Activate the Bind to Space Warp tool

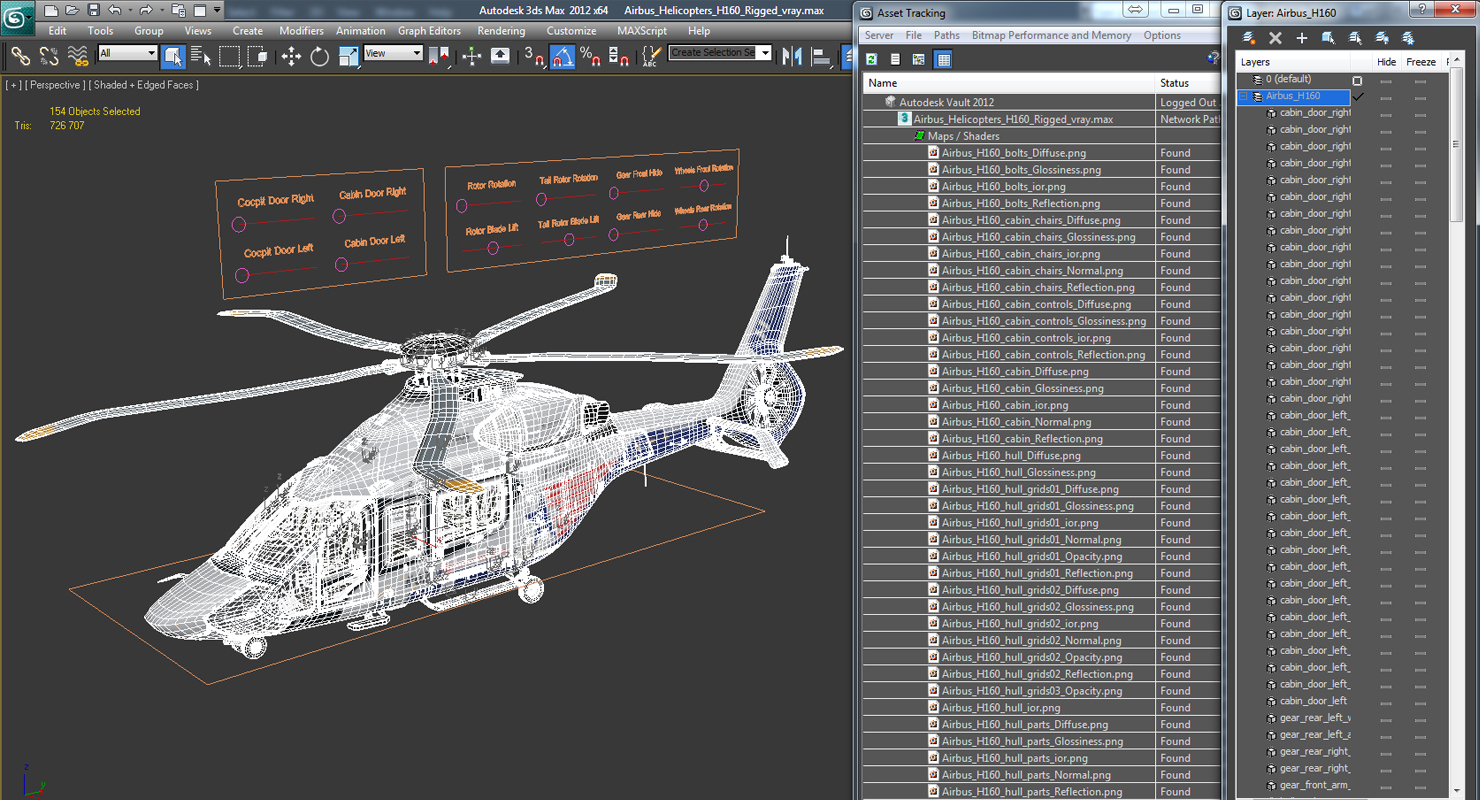(x=77, y=56)
